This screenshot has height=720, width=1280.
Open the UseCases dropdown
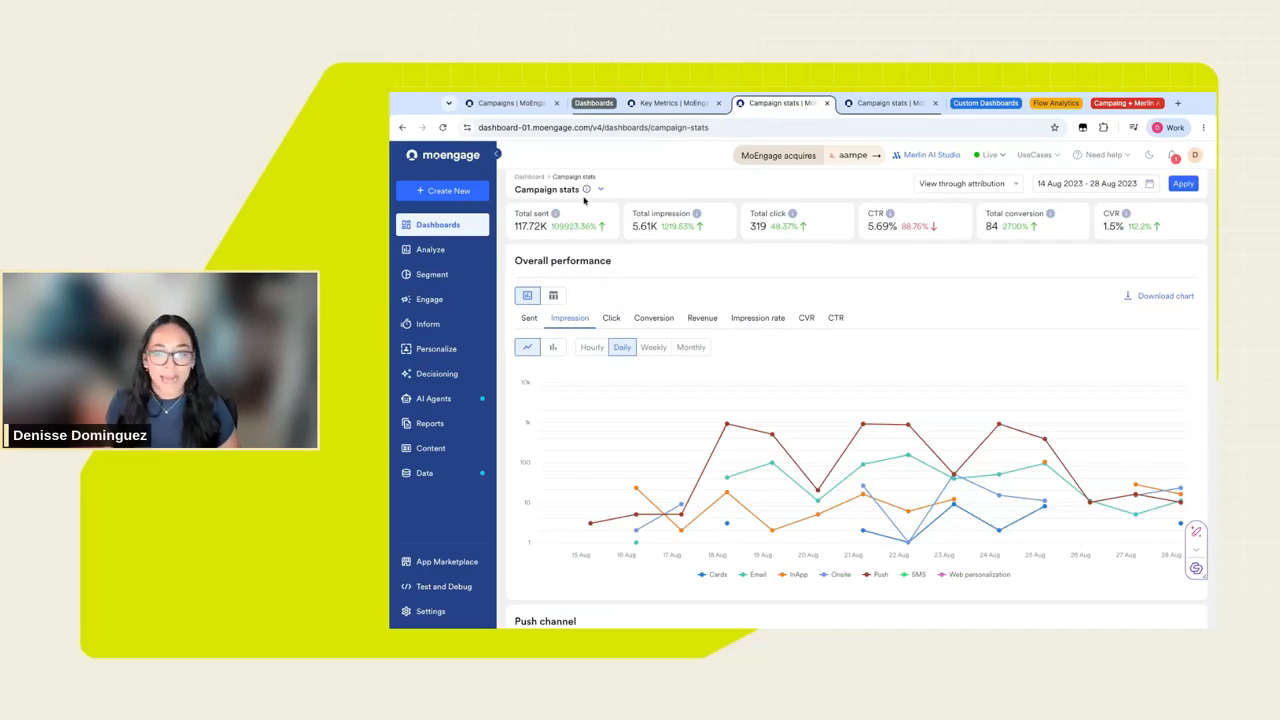(x=1038, y=155)
